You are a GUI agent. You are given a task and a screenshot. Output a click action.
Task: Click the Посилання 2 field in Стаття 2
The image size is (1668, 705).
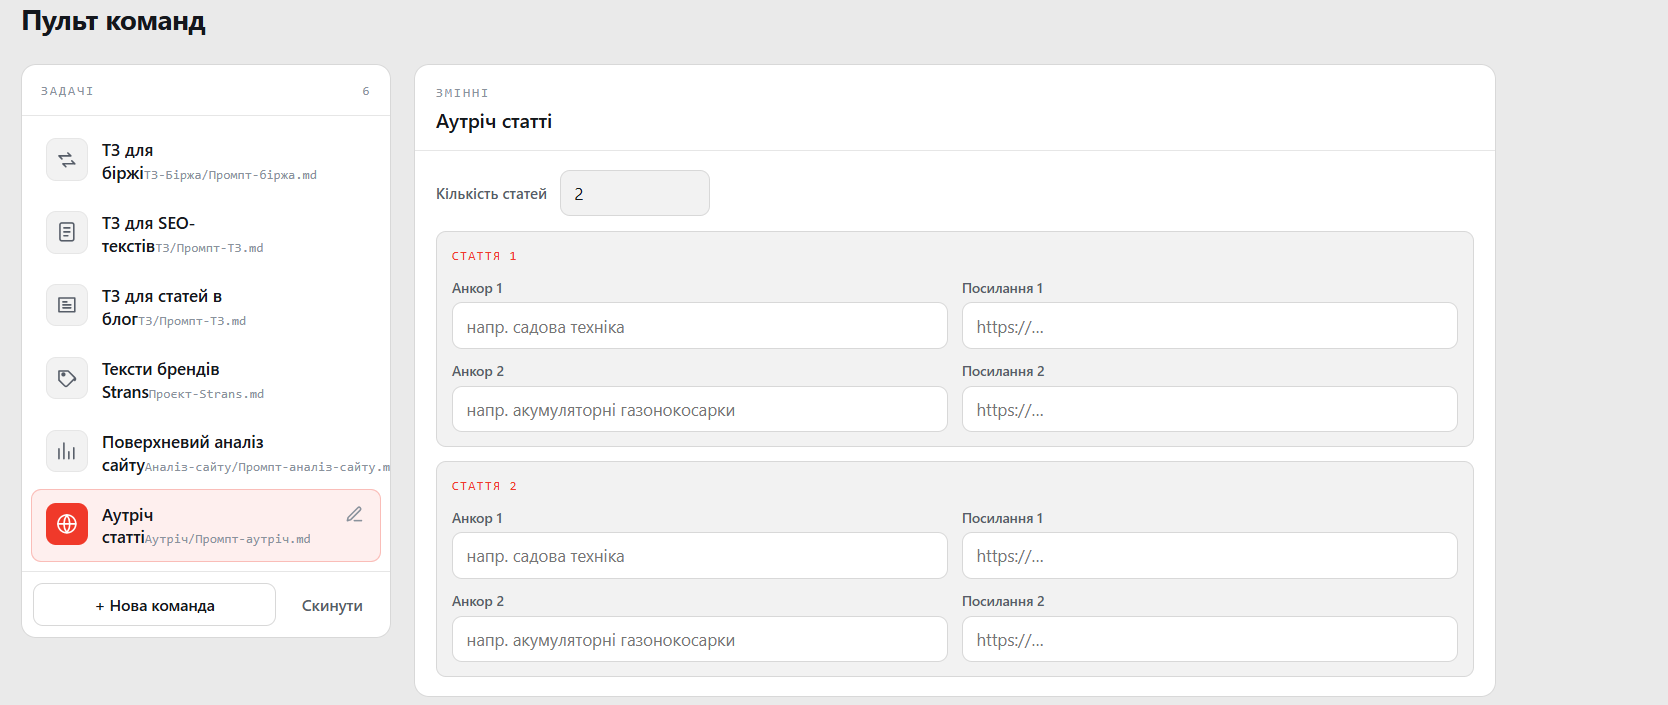coord(1210,639)
